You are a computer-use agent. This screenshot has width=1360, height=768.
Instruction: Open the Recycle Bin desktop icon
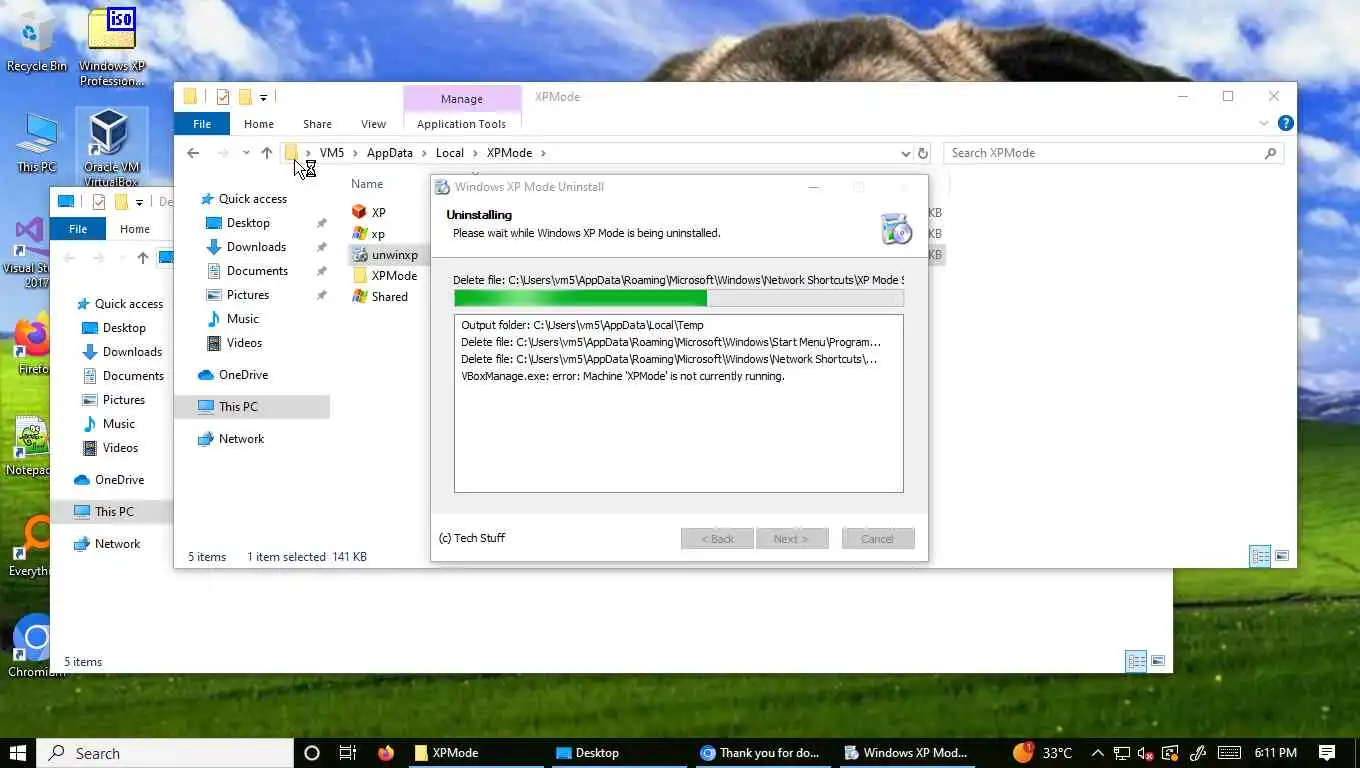(x=36, y=42)
